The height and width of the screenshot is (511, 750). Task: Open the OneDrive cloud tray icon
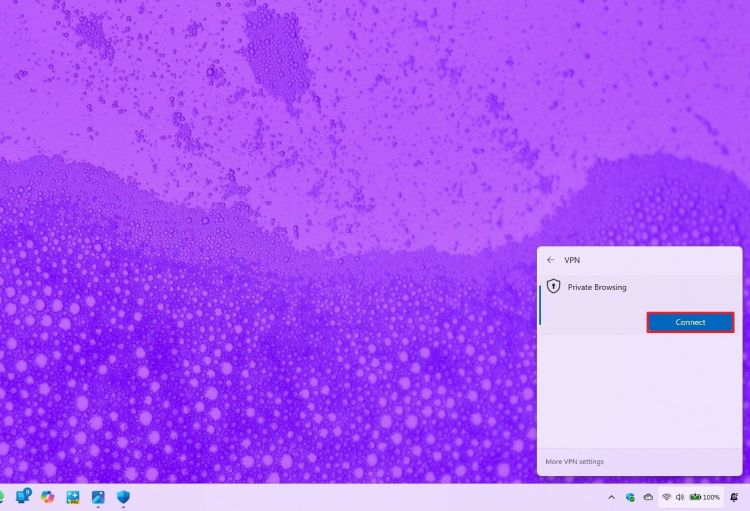[648, 497]
